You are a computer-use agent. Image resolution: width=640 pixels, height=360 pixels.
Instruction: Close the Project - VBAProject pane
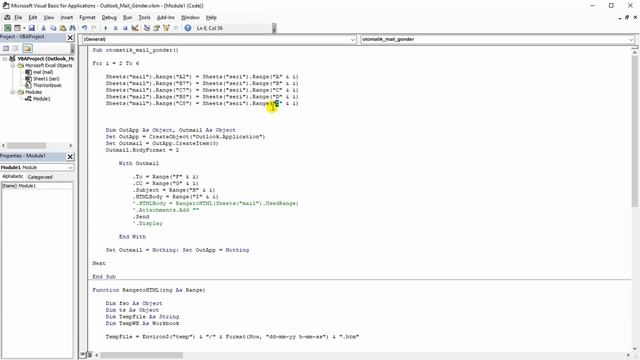[70, 38]
